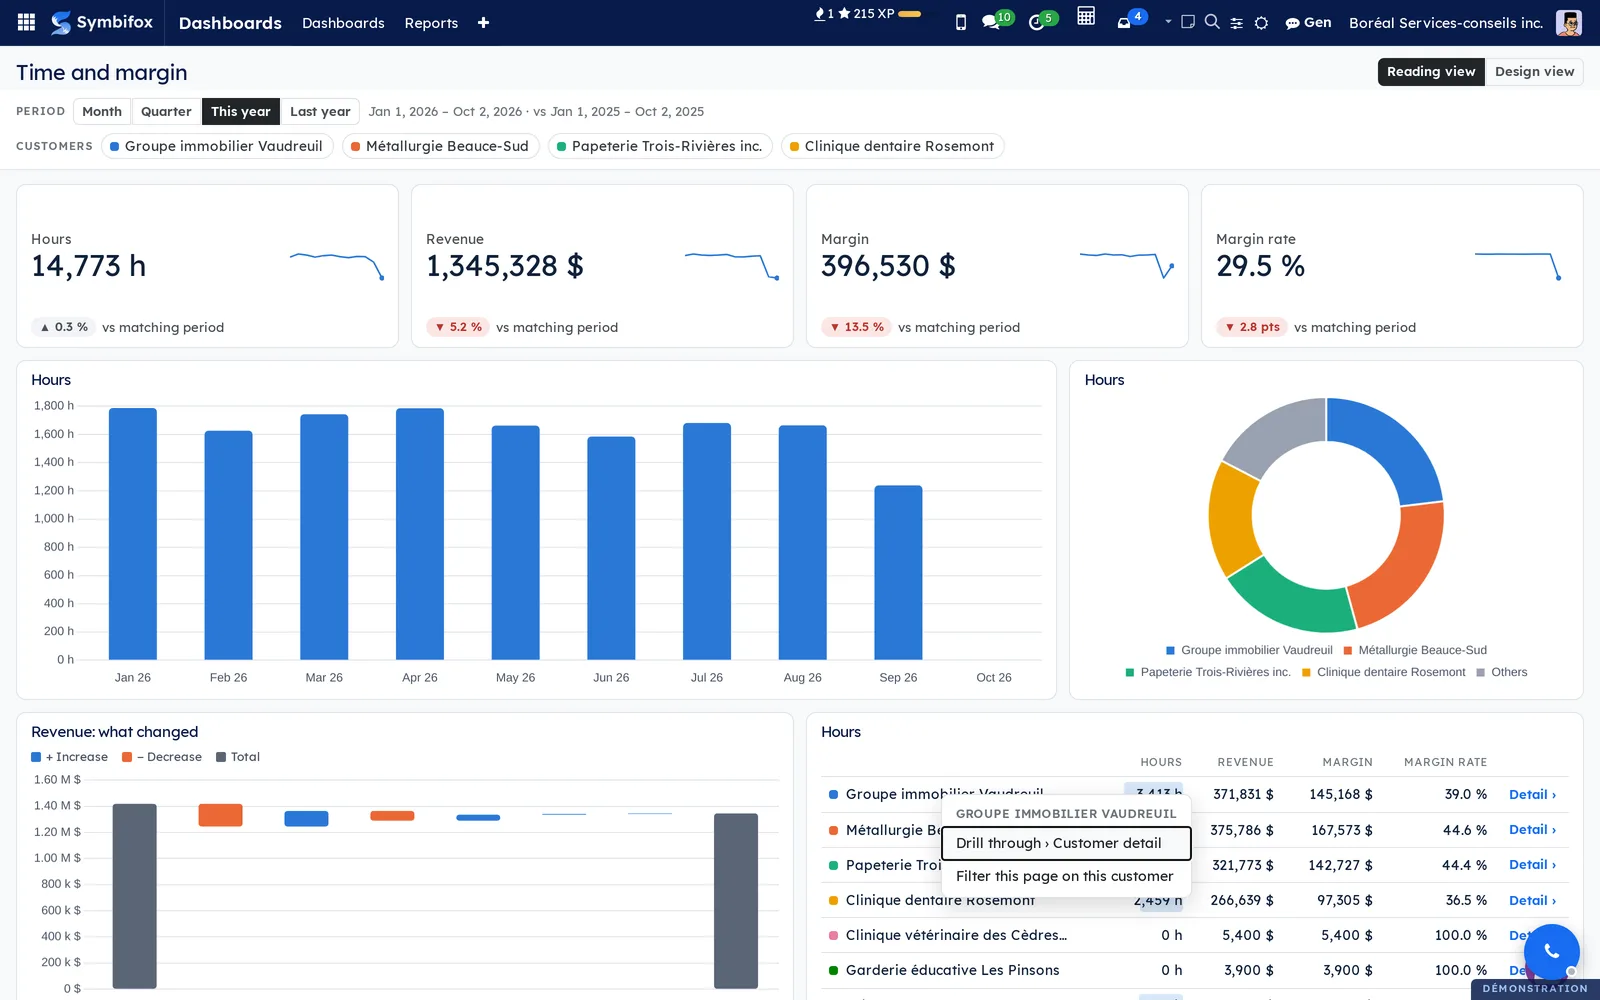Select Drill through Customer detail
This screenshot has width=1600, height=1000.
click(1066, 843)
